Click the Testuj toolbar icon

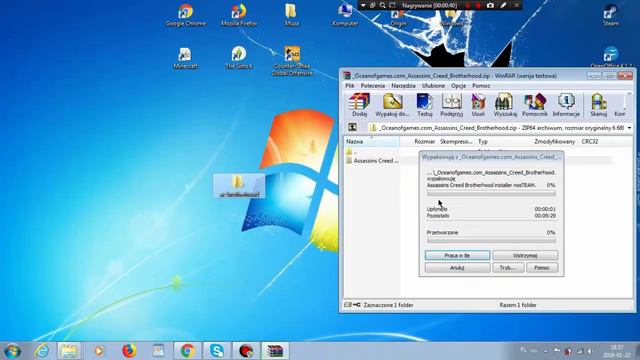[x=424, y=105]
